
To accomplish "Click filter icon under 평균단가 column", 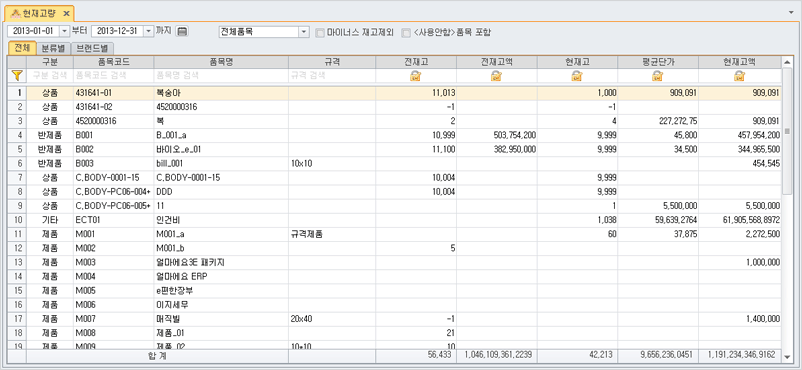I will click(x=658, y=76).
